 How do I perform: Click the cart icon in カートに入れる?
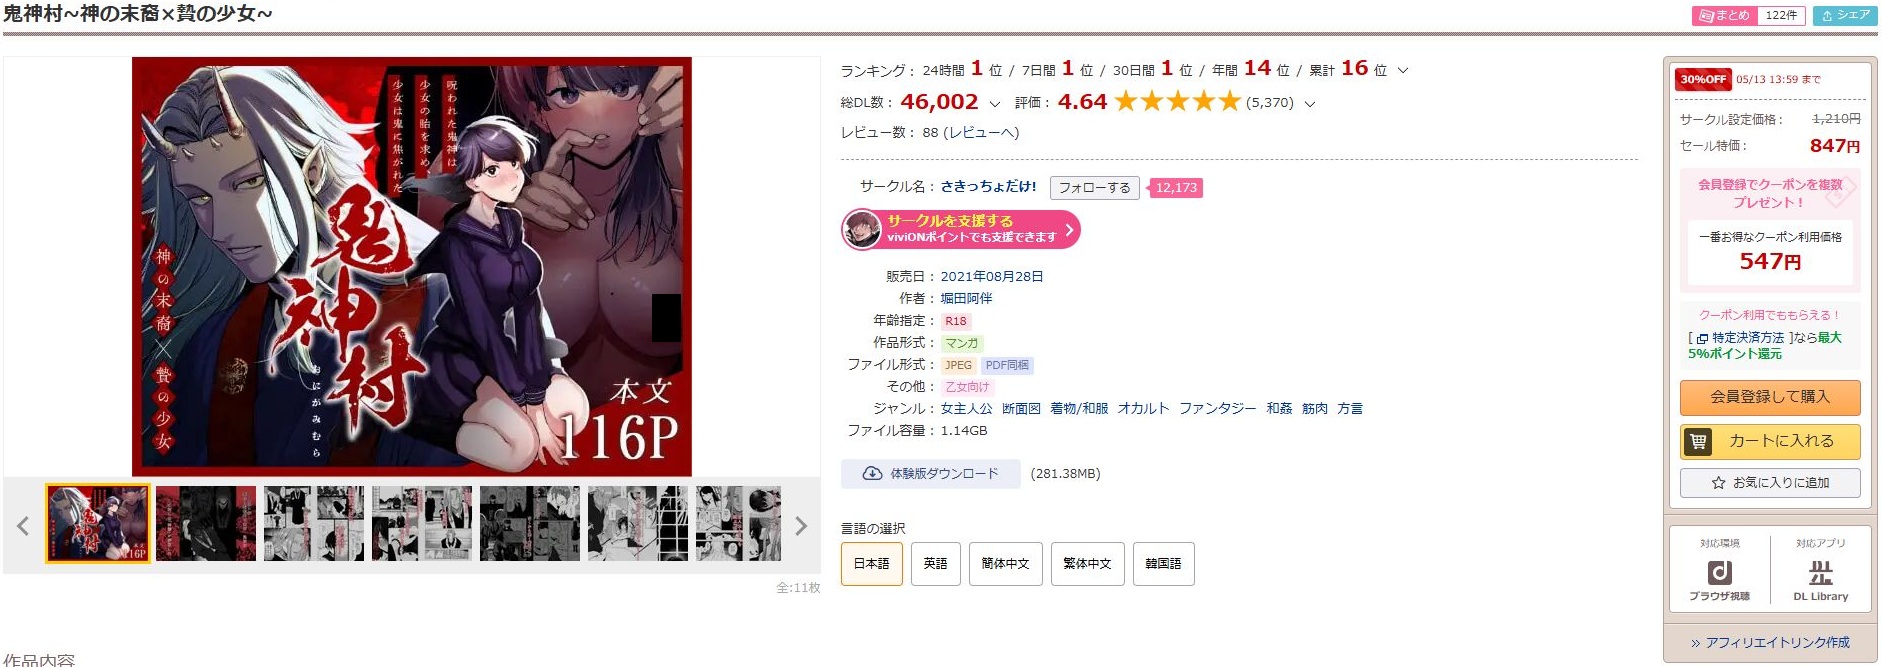[x=1698, y=441]
